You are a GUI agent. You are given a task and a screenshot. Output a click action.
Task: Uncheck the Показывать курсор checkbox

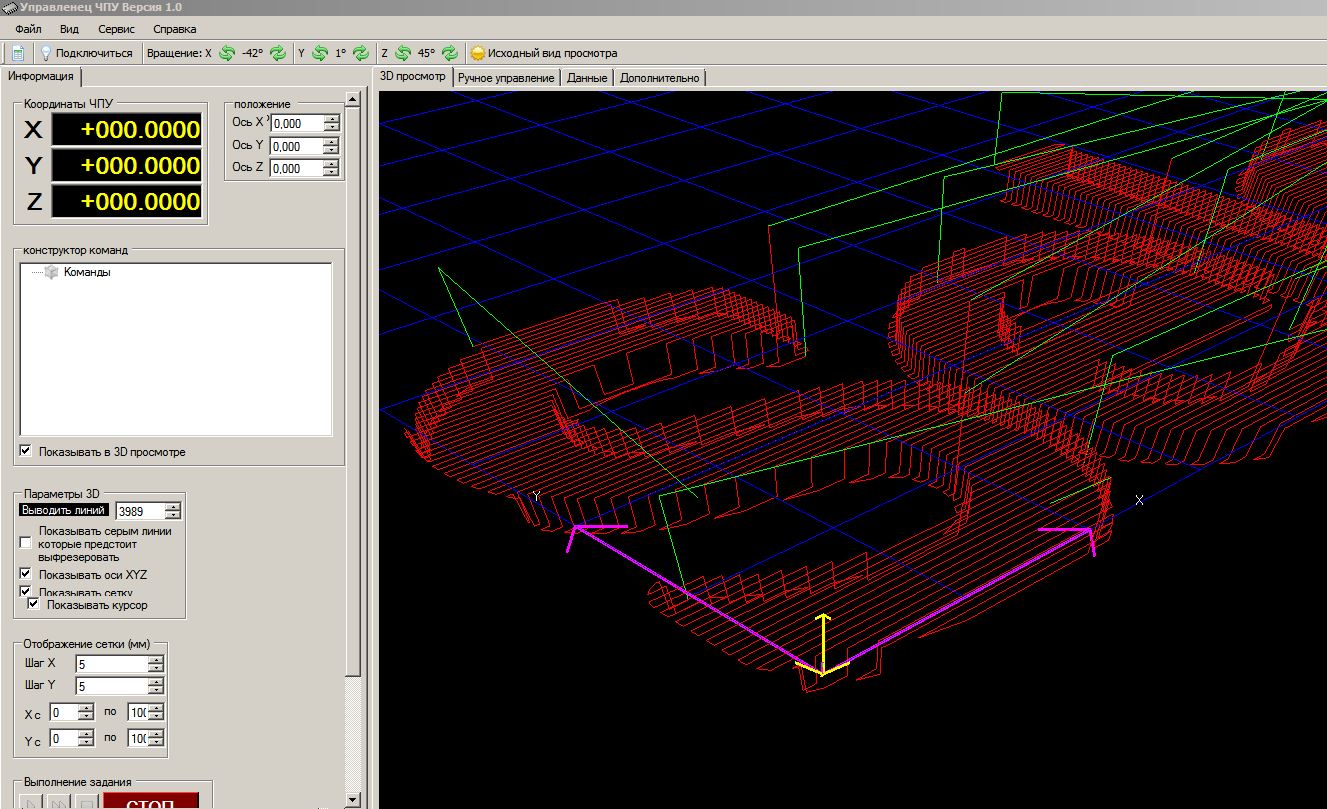[x=34, y=605]
